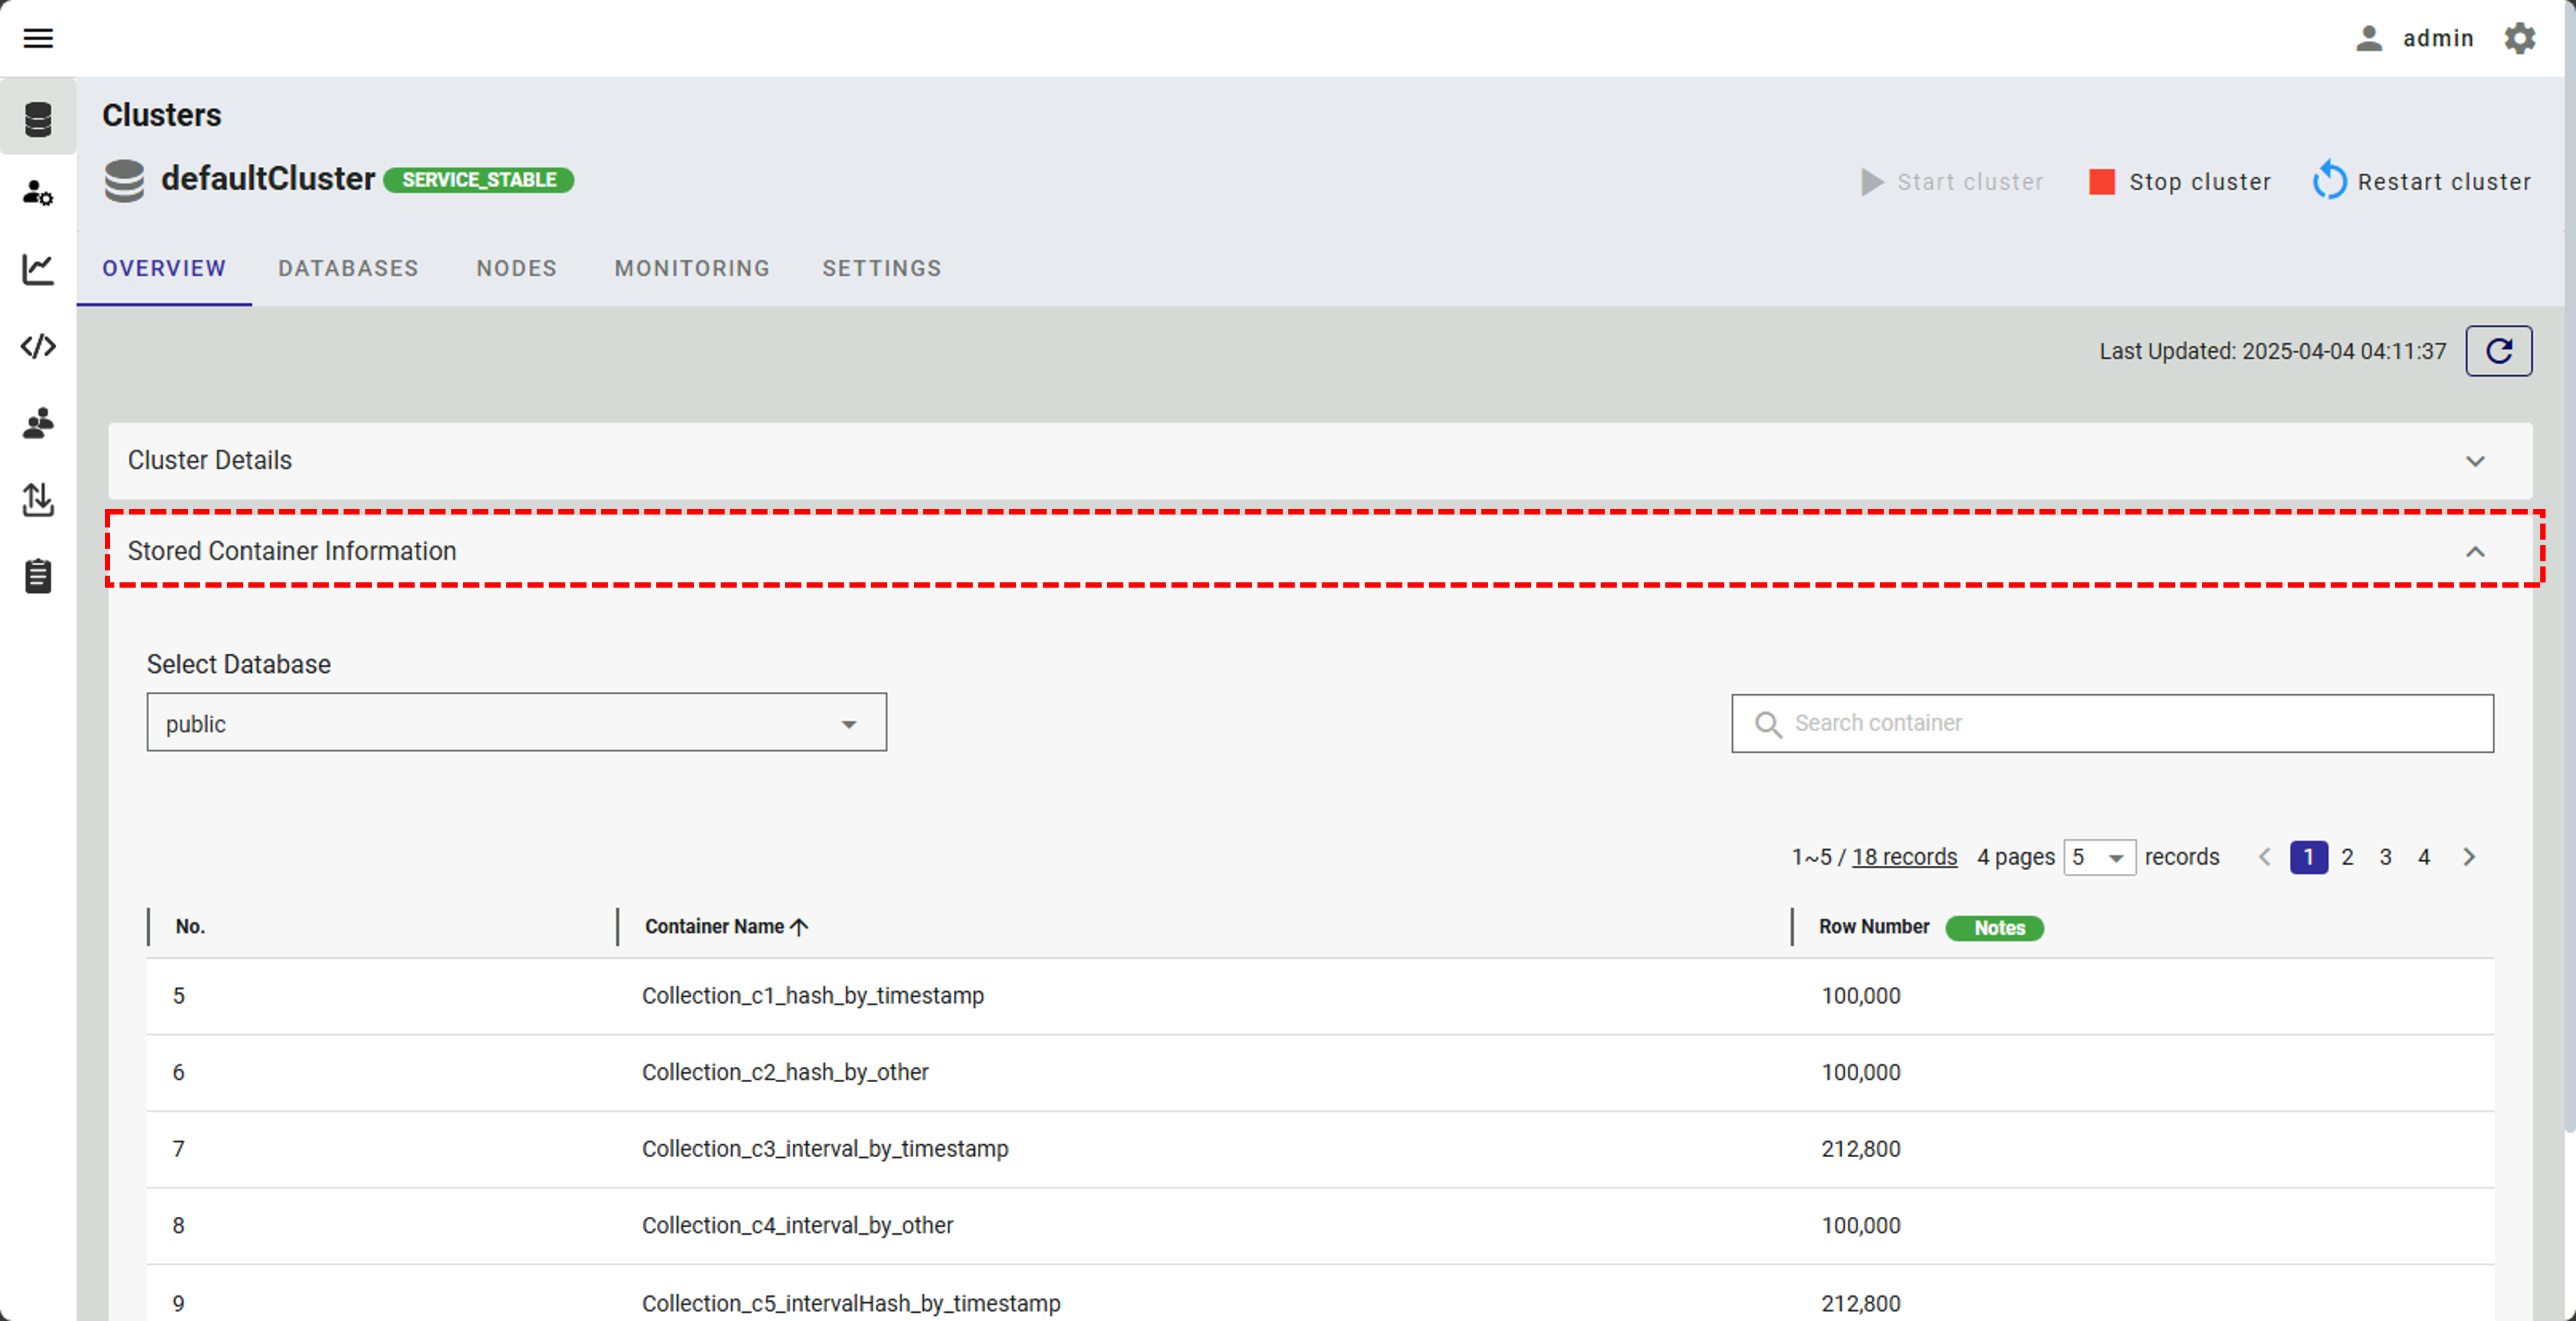Click the Stop cluster button

[2181, 182]
